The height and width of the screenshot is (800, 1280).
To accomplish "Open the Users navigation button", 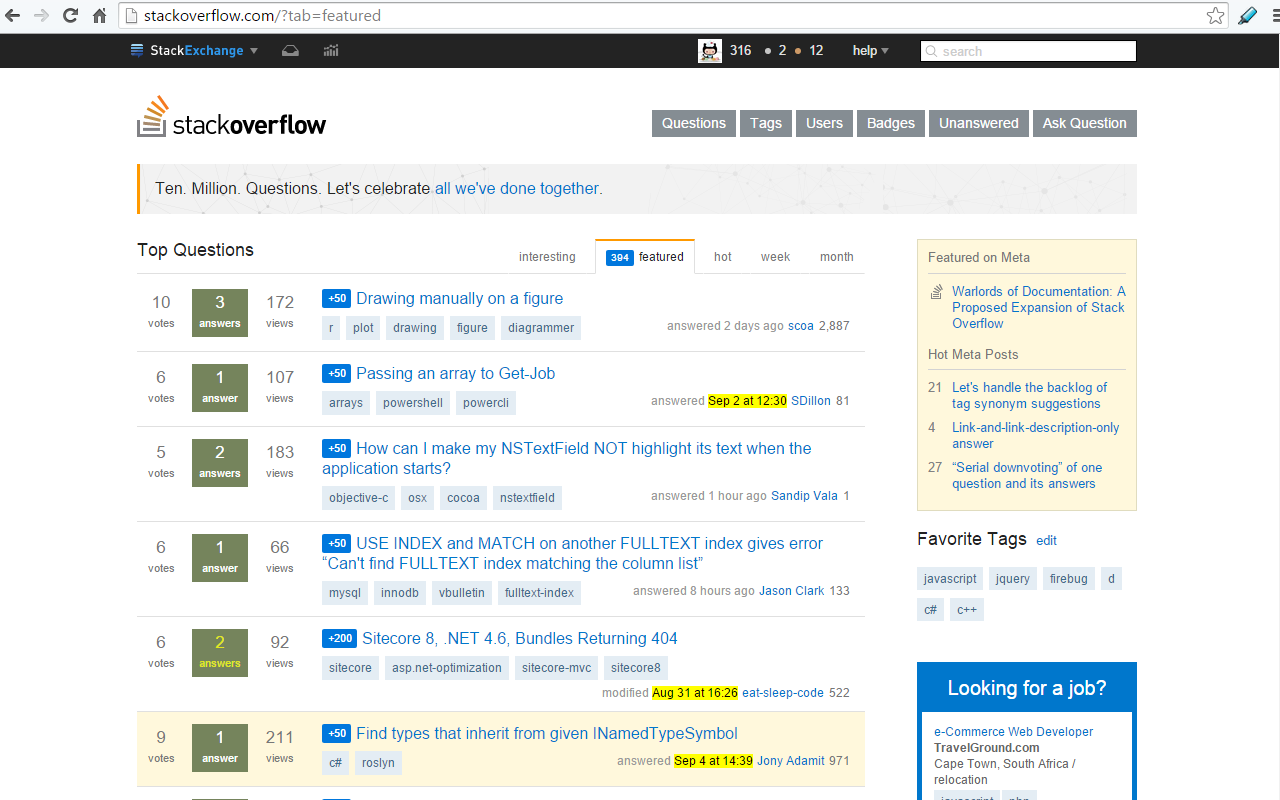I will coord(825,123).
